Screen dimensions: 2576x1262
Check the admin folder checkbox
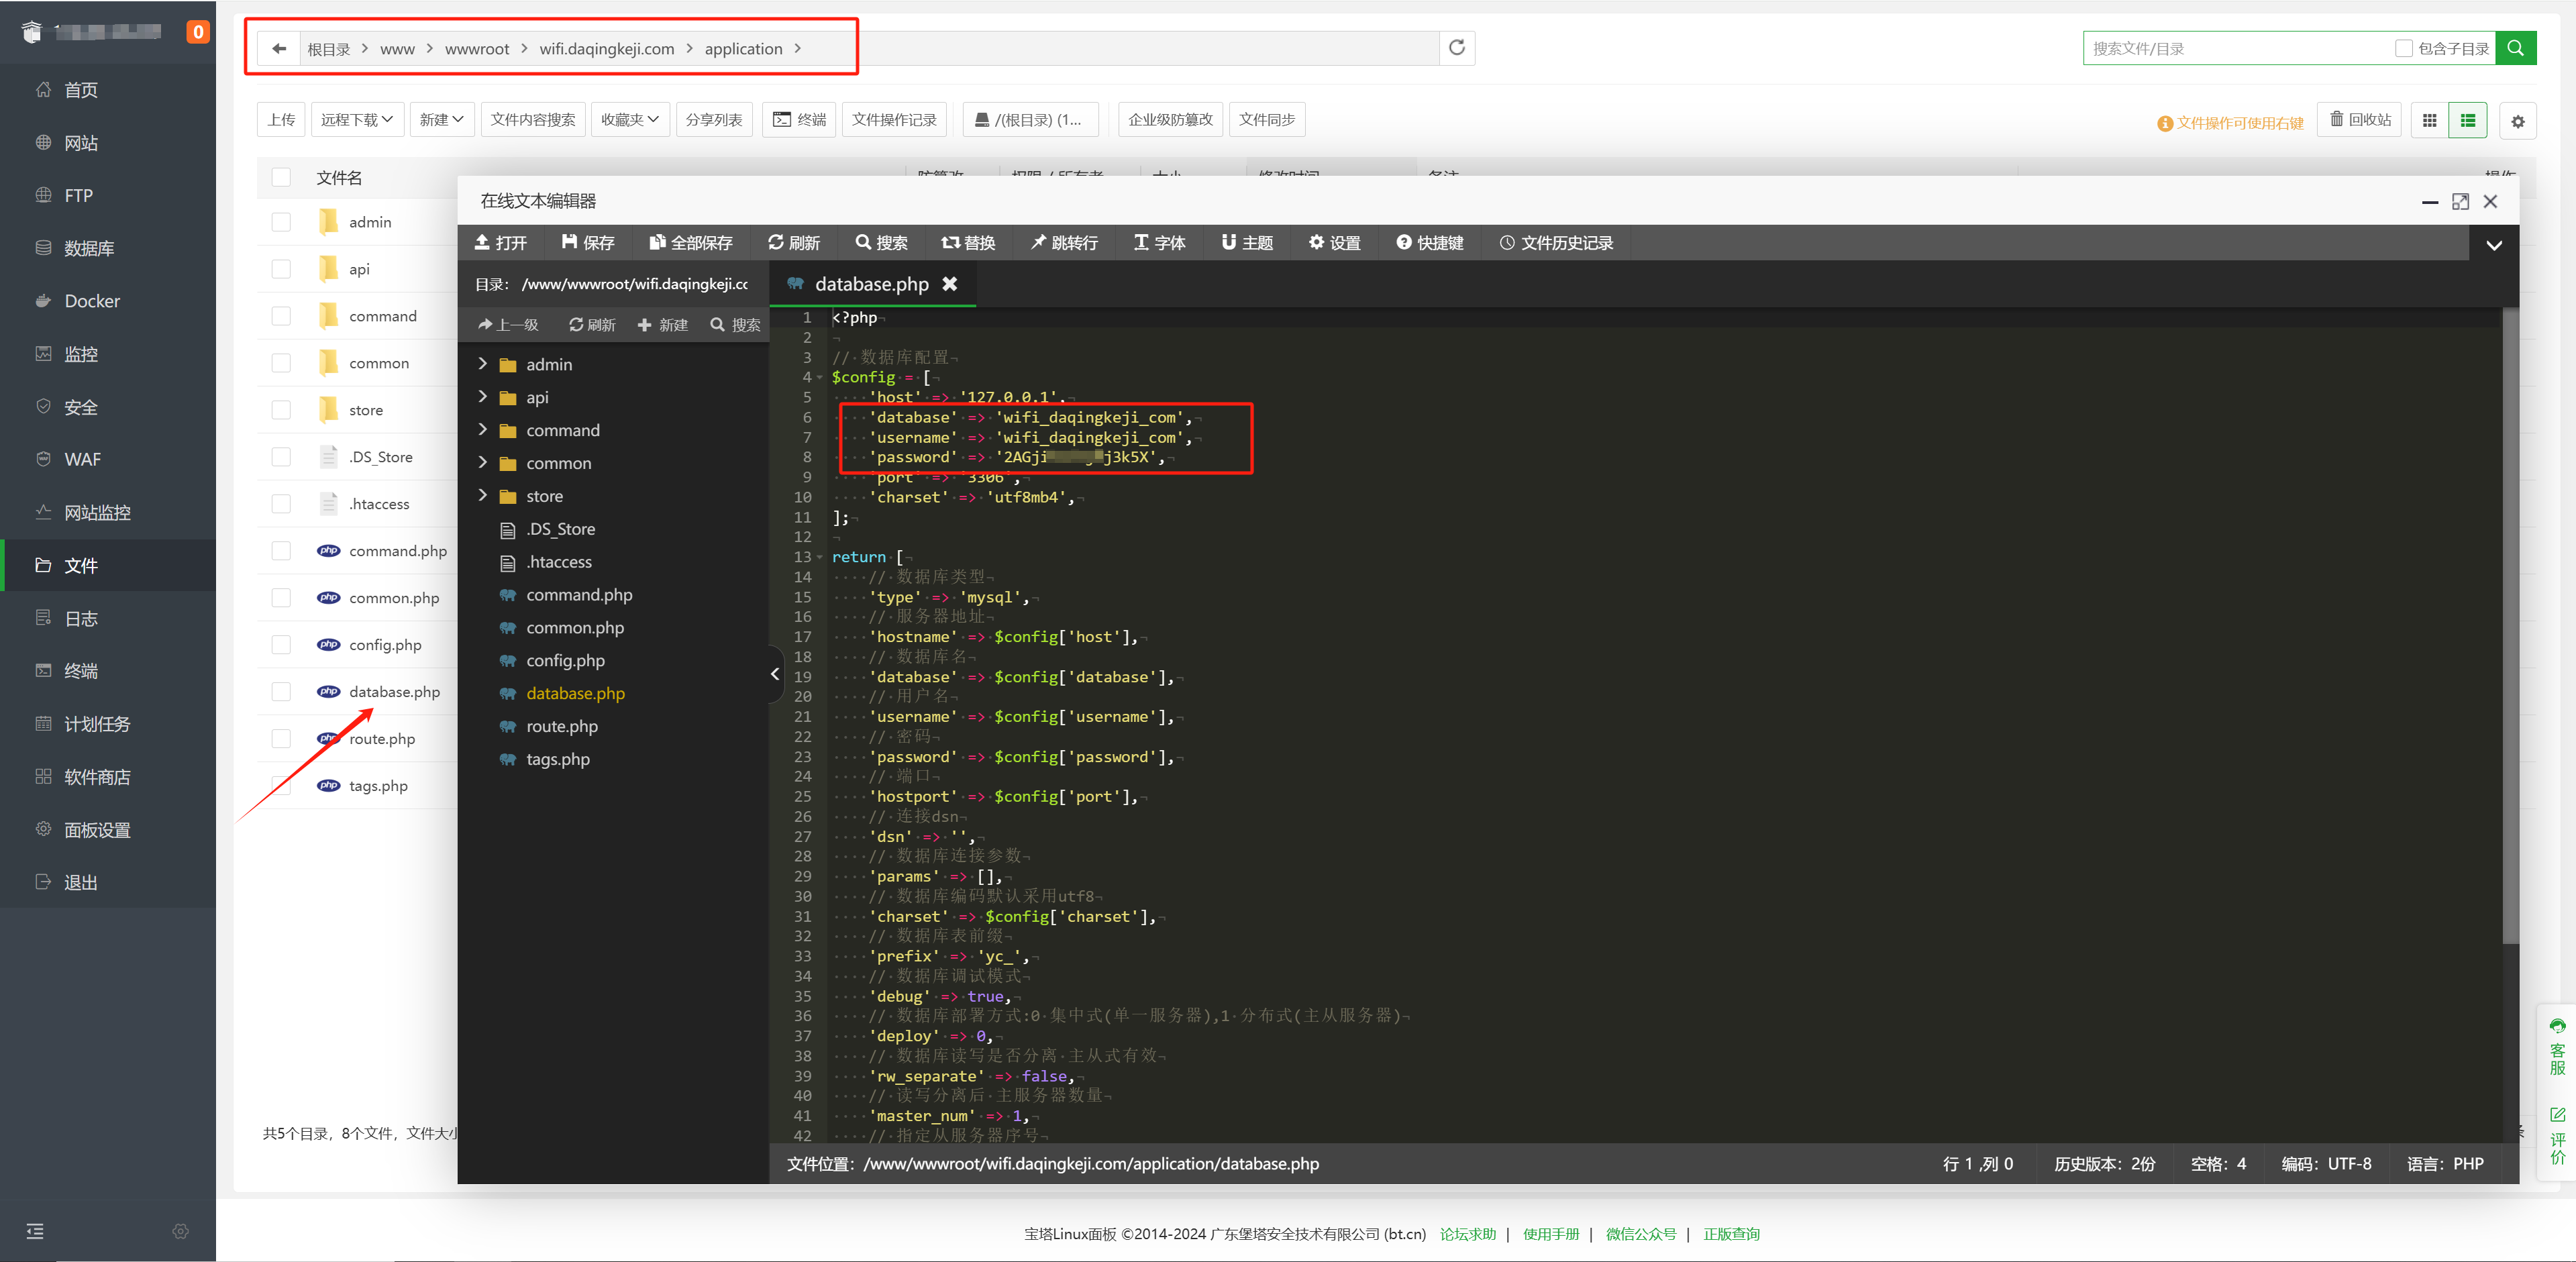point(281,222)
